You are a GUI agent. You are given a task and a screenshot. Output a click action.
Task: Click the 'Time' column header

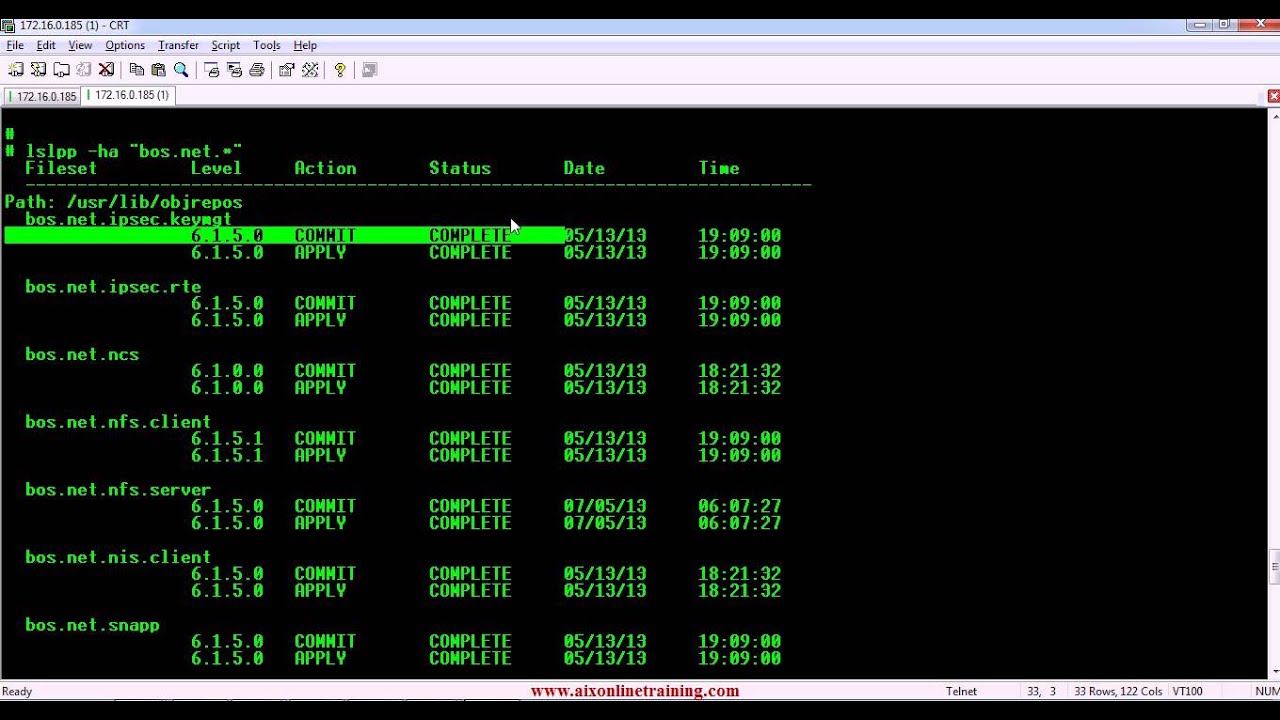click(719, 168)
